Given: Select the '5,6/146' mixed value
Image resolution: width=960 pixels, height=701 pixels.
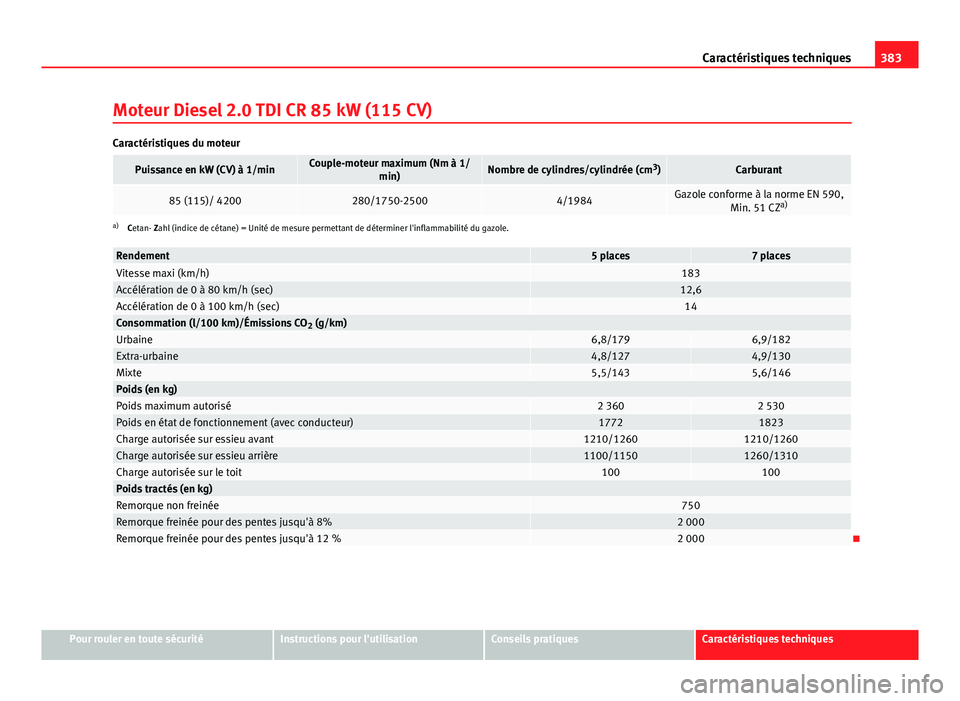Looking at the screenshot, I should [771, 373].
